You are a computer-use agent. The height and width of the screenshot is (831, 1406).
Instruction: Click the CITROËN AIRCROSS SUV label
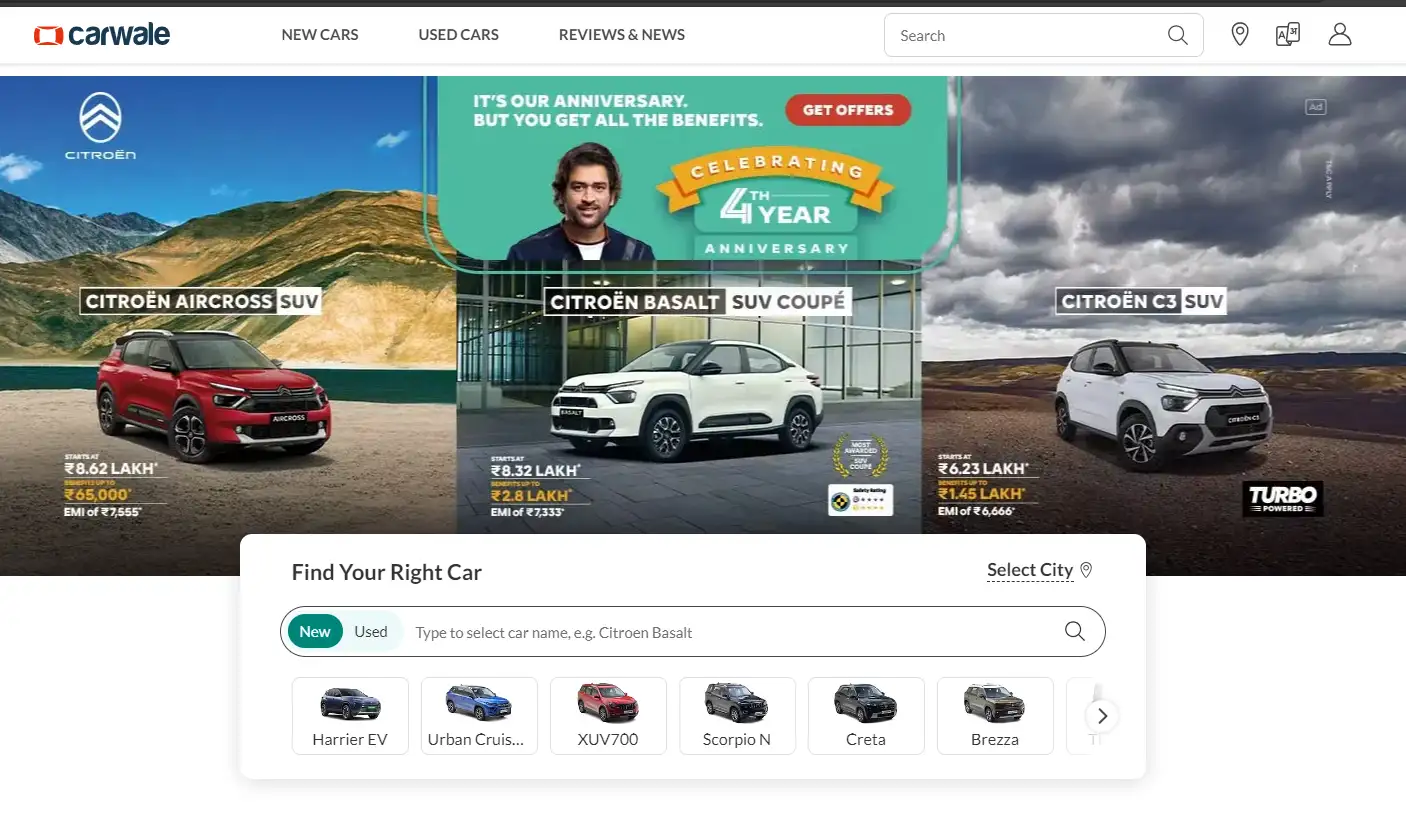click(201, 301)
